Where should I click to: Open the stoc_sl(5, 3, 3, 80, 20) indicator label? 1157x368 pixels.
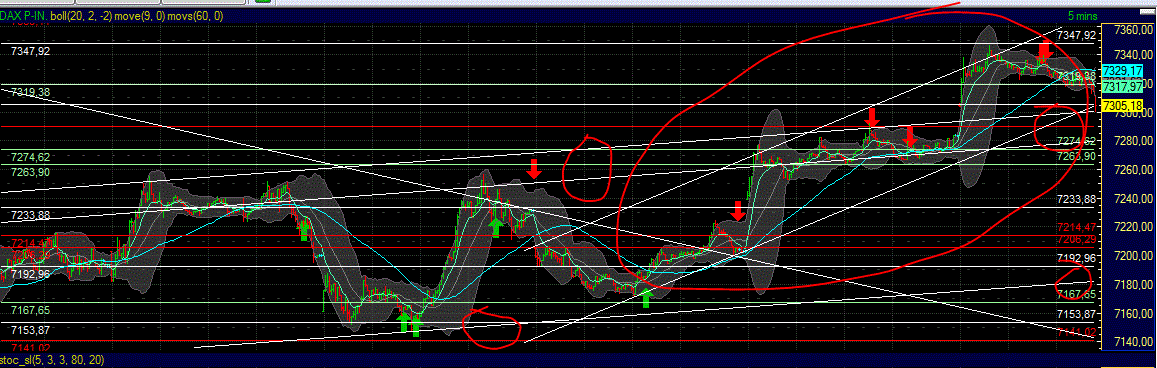coord(52,360)
